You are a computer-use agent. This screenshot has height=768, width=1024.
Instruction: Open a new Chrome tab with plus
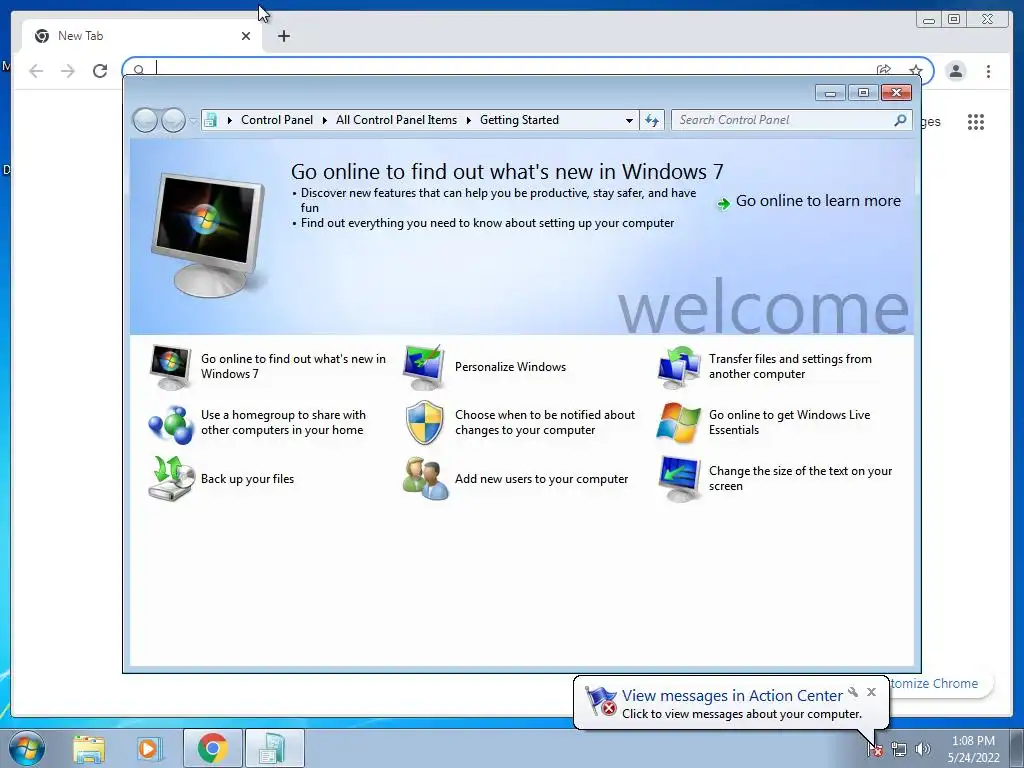pyautogui.click(x=283, y=36)
